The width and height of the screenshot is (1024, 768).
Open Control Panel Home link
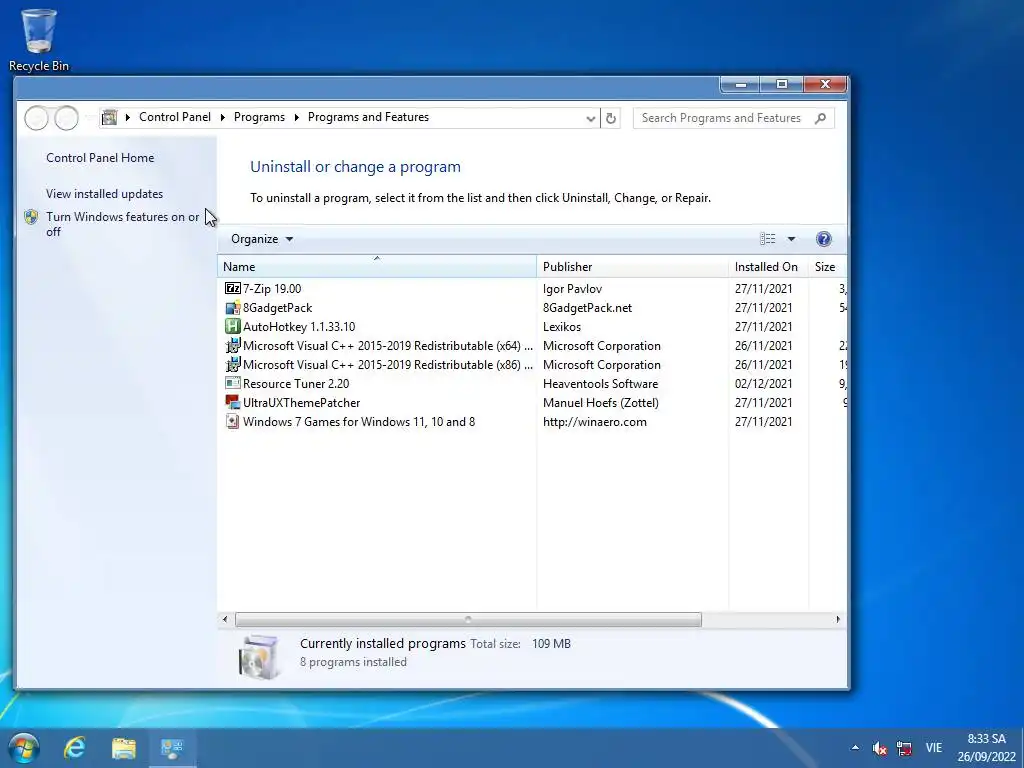100,157
